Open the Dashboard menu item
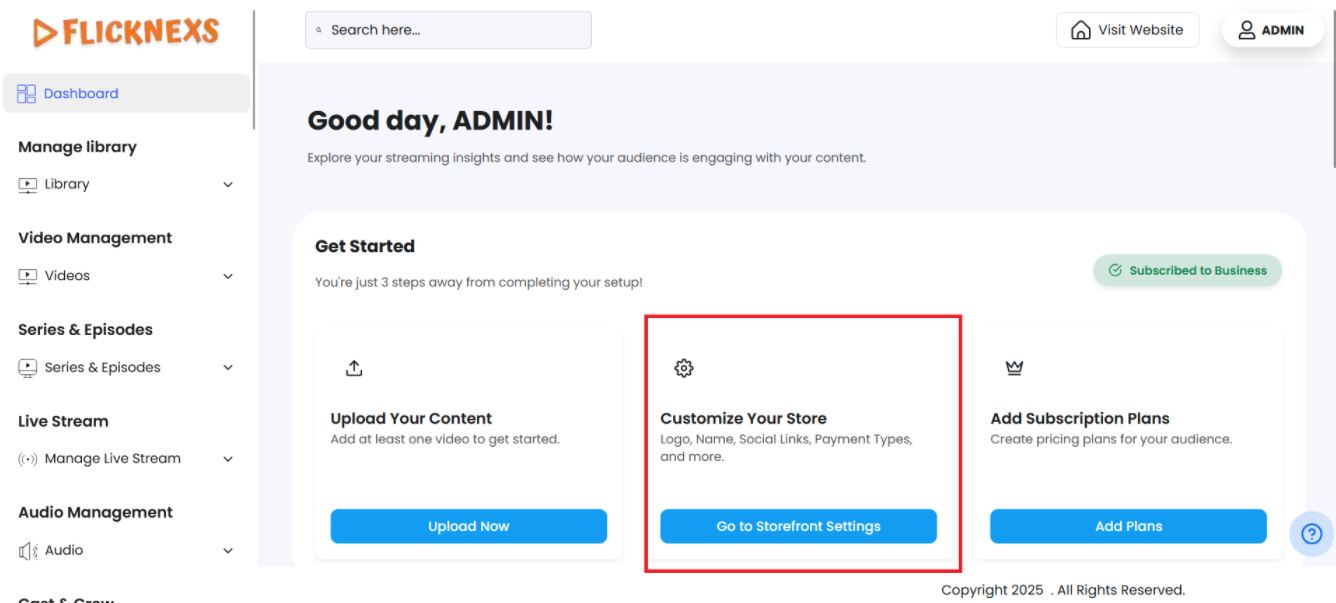Image resolution: width=1336 pixels, height=603 pixels. (81, 94)
